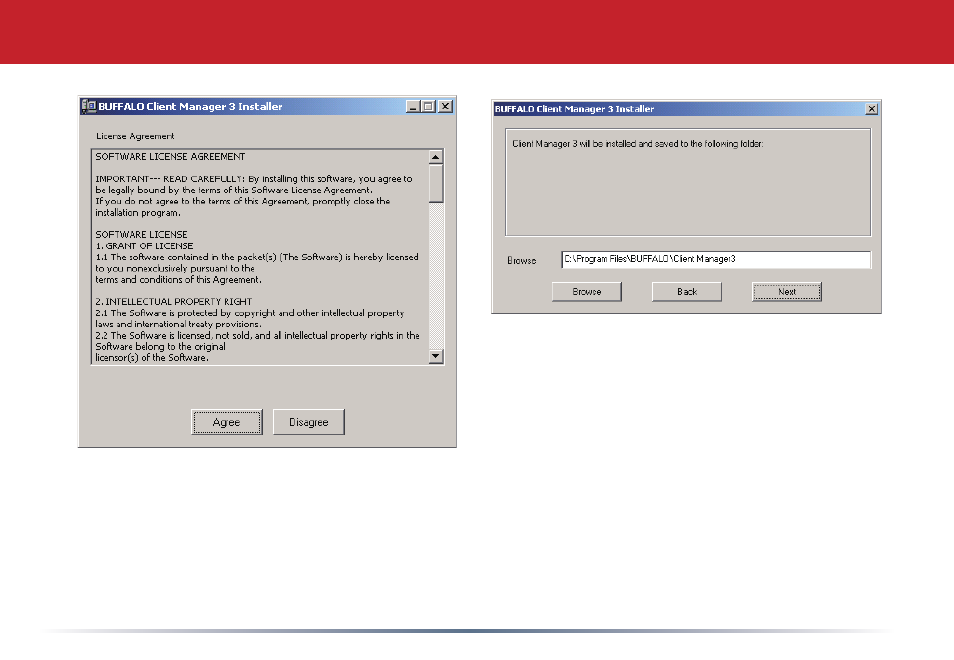Click the 'IMPORTANT--- READ CAREFULLY' paragraph line
This screenshot has height=660, width=954.
(x=254, y=179)
